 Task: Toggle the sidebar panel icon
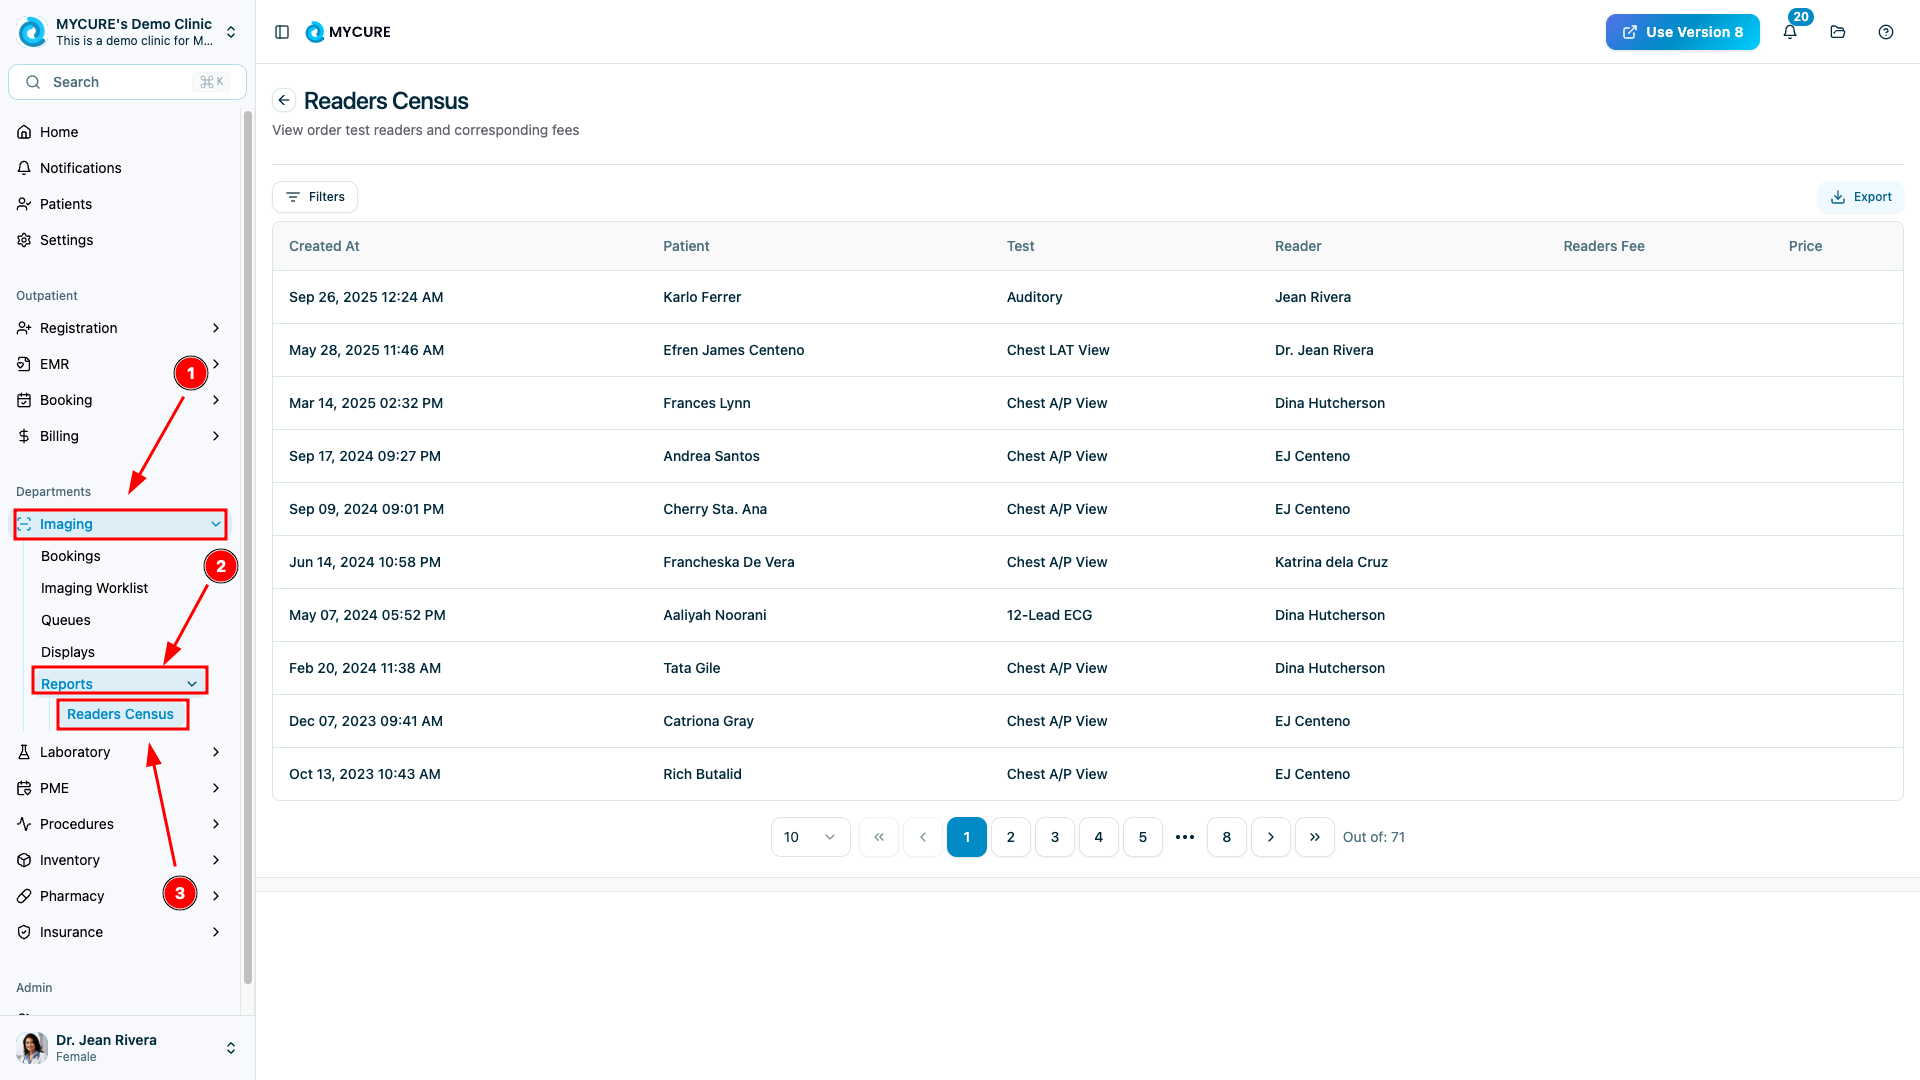tap(282, 32)
